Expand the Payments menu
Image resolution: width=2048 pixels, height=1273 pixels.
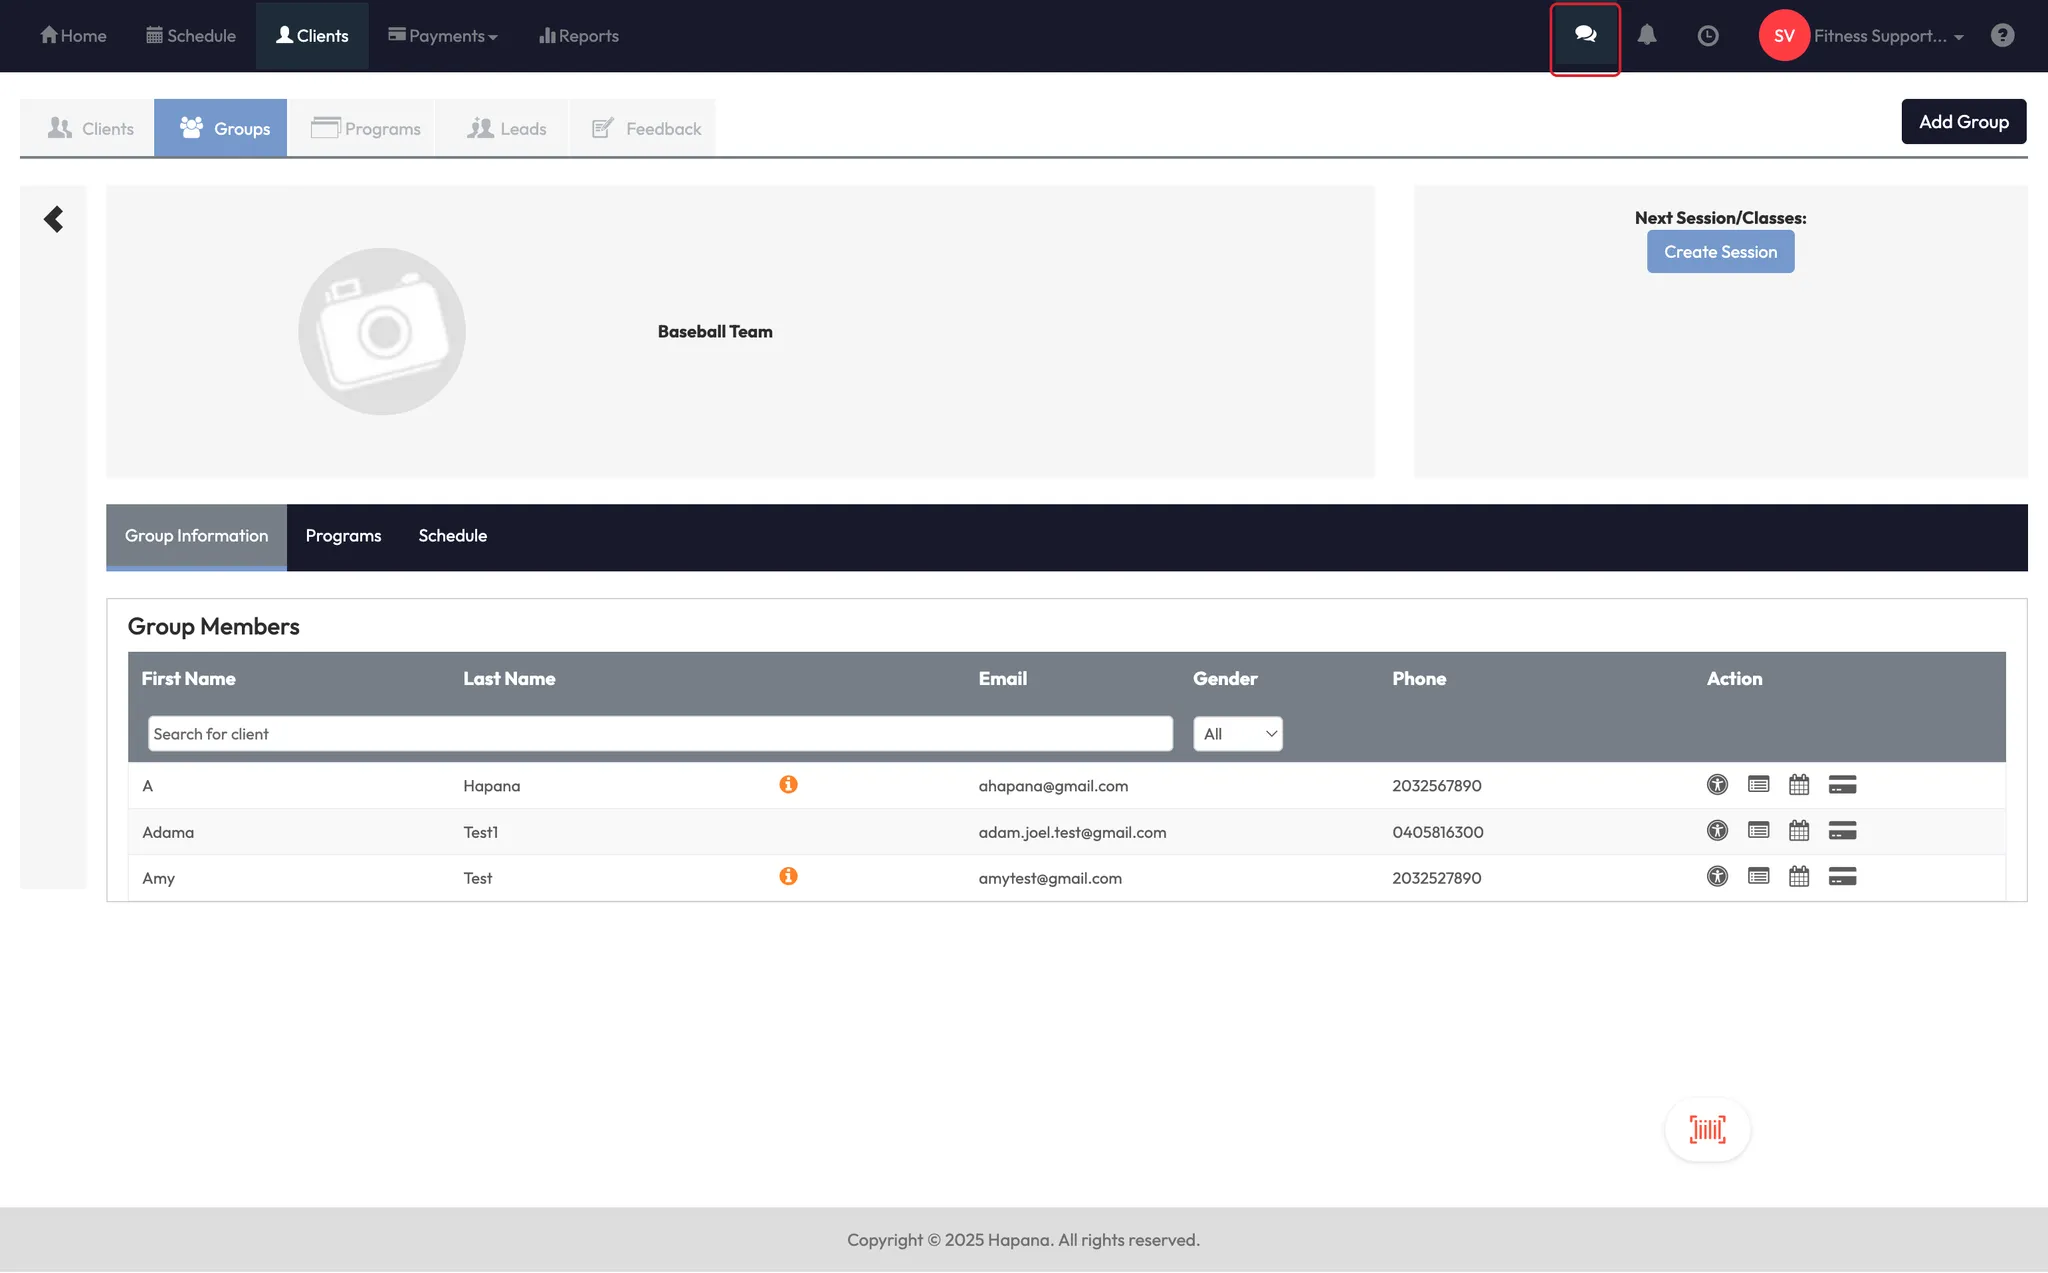(443, 36)
